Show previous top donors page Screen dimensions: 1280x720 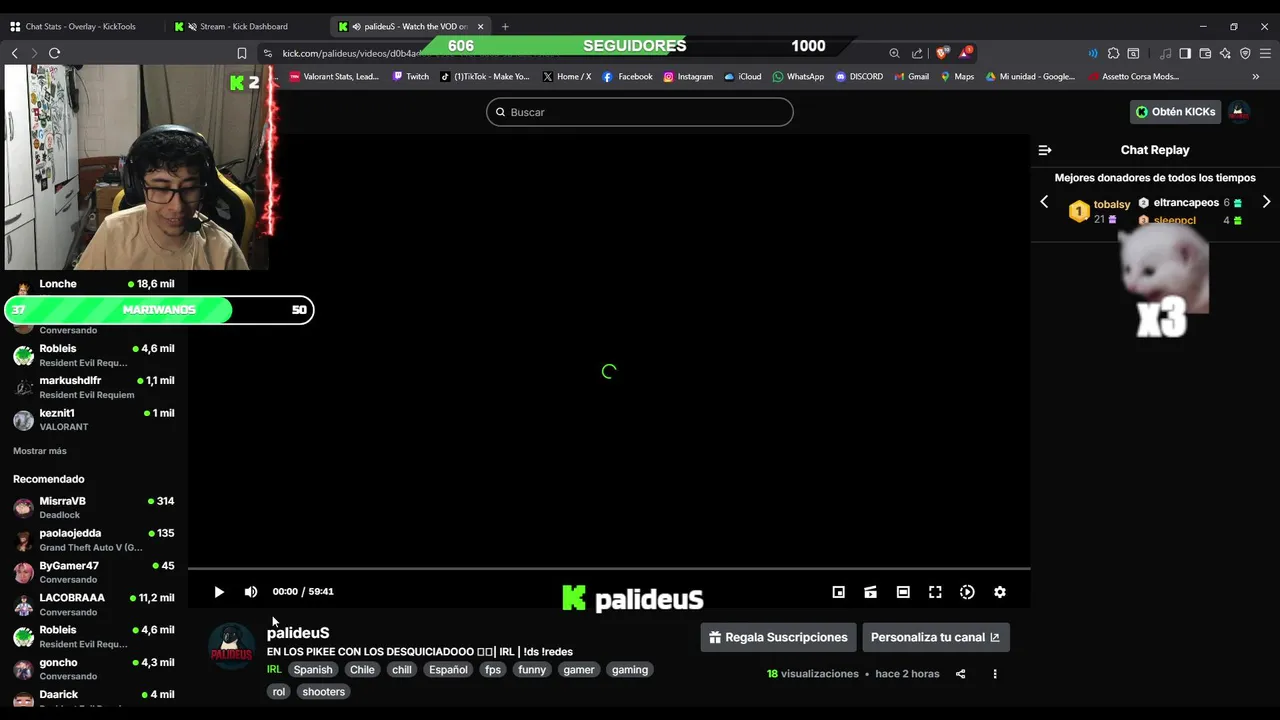click(x=1044, y=202)
